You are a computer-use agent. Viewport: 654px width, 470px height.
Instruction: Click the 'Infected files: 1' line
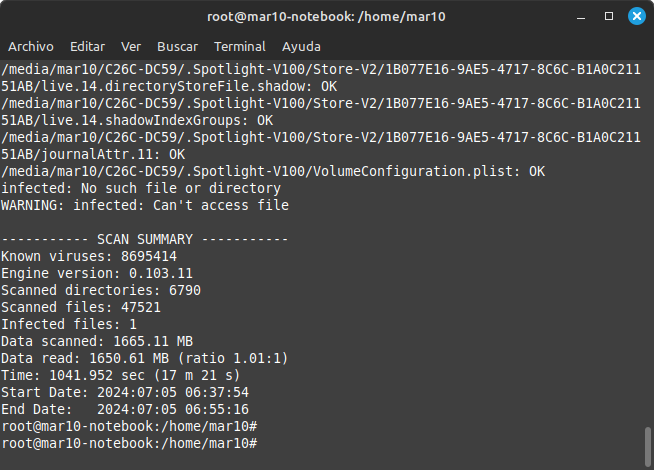pos(69,324)
